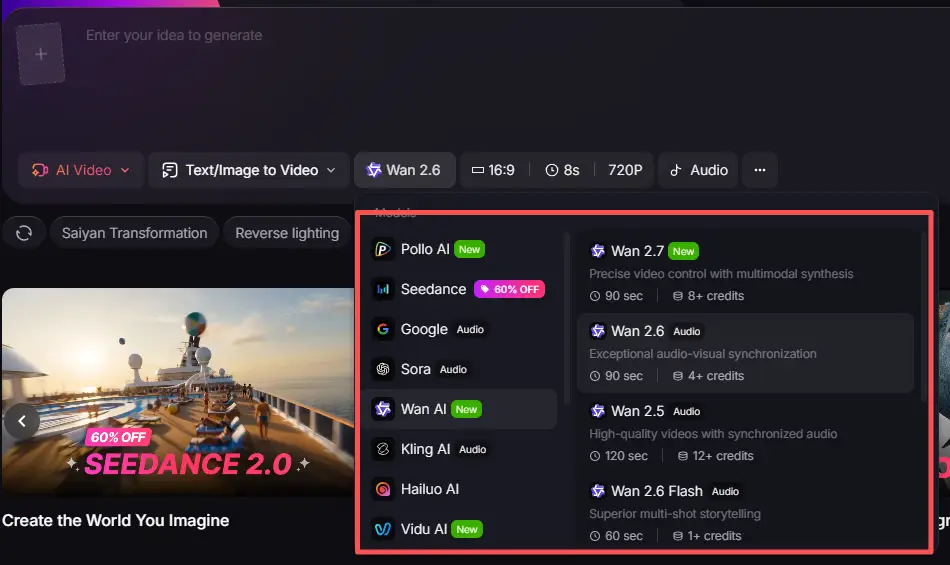The height and width of the screenshot is (565, 950).
Task: Click the Google logo icon
Action: point(383,329)
